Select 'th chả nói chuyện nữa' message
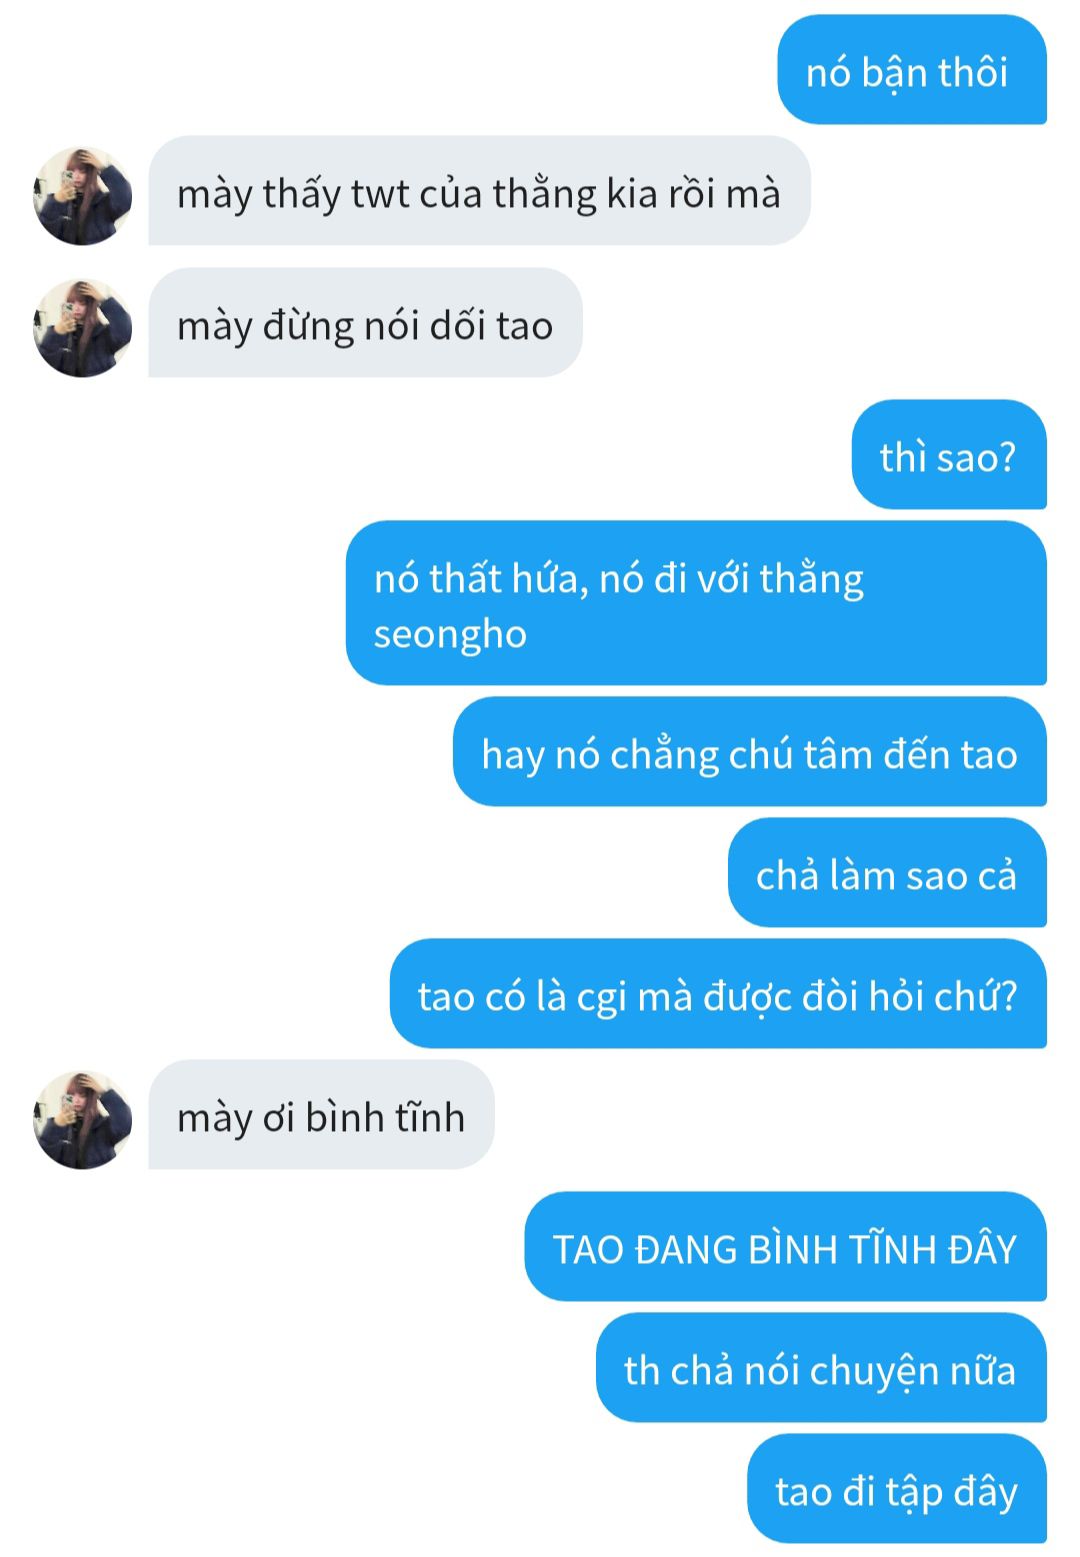 click(821, 1368)
